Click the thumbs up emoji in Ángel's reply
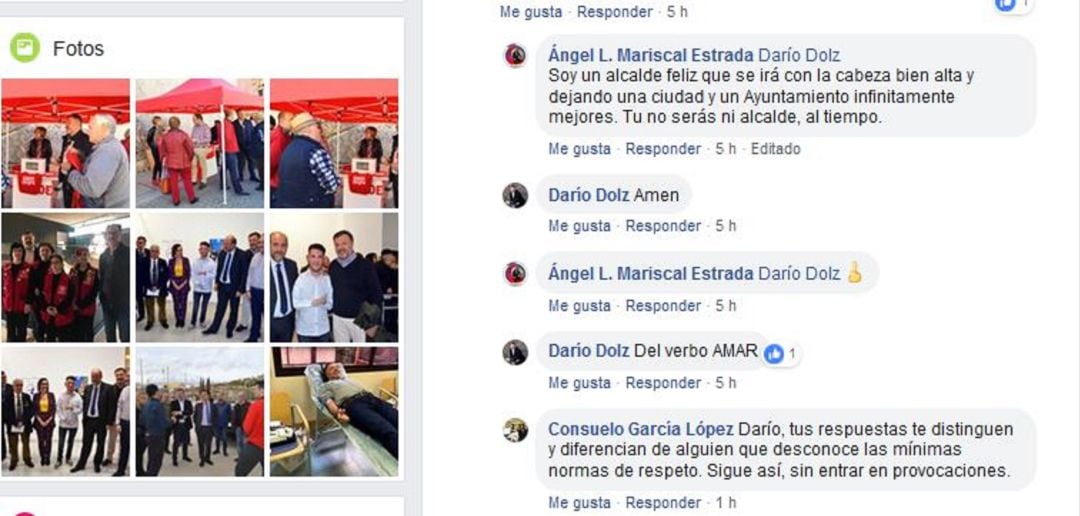Image resolution: width=1080 pixels, height=516 pixels. pos(855,273)
